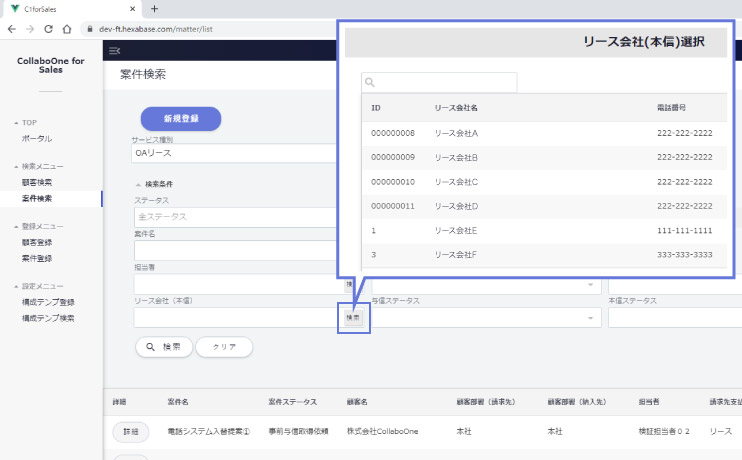Collapse the 検索条件 section
Viewport: 742px width, 460px height.
[x=138, y=184]
